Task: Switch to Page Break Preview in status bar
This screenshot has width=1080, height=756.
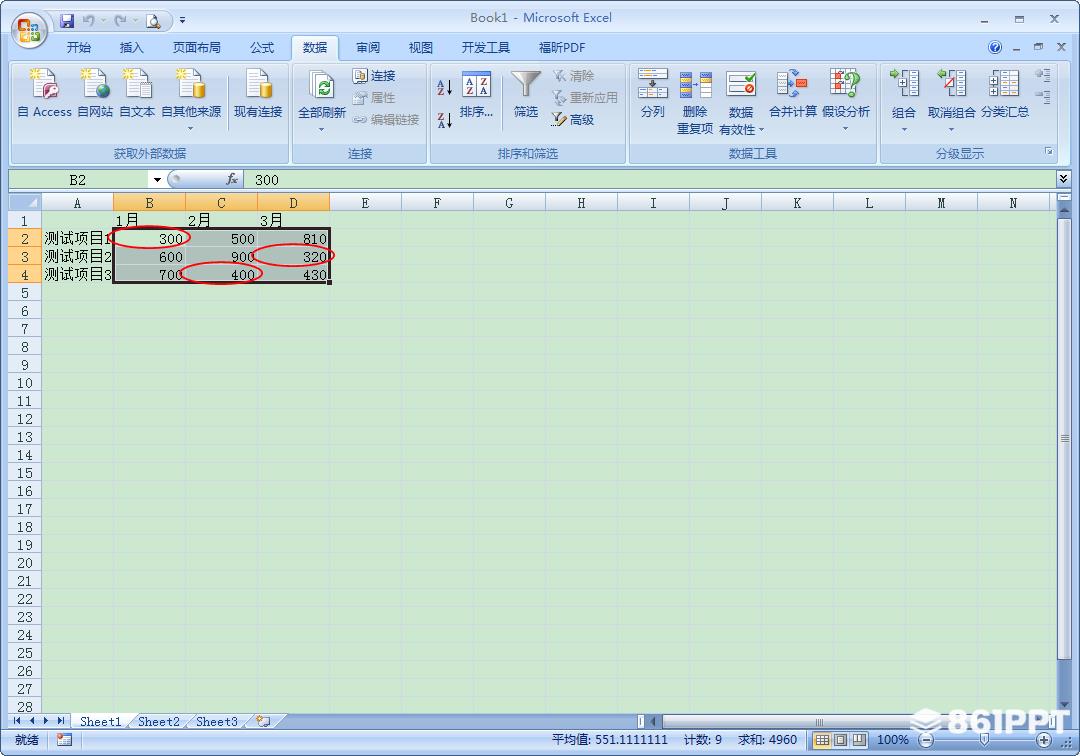Action: tap(859, 740)
